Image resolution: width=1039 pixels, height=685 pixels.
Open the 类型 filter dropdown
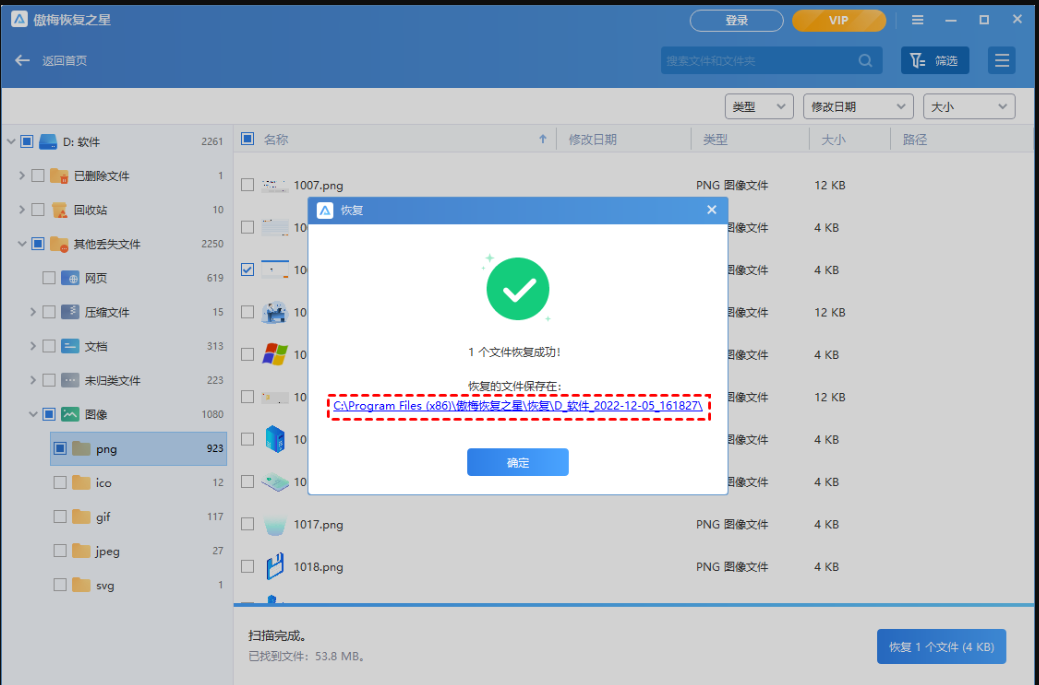click(x=759, y=106)
